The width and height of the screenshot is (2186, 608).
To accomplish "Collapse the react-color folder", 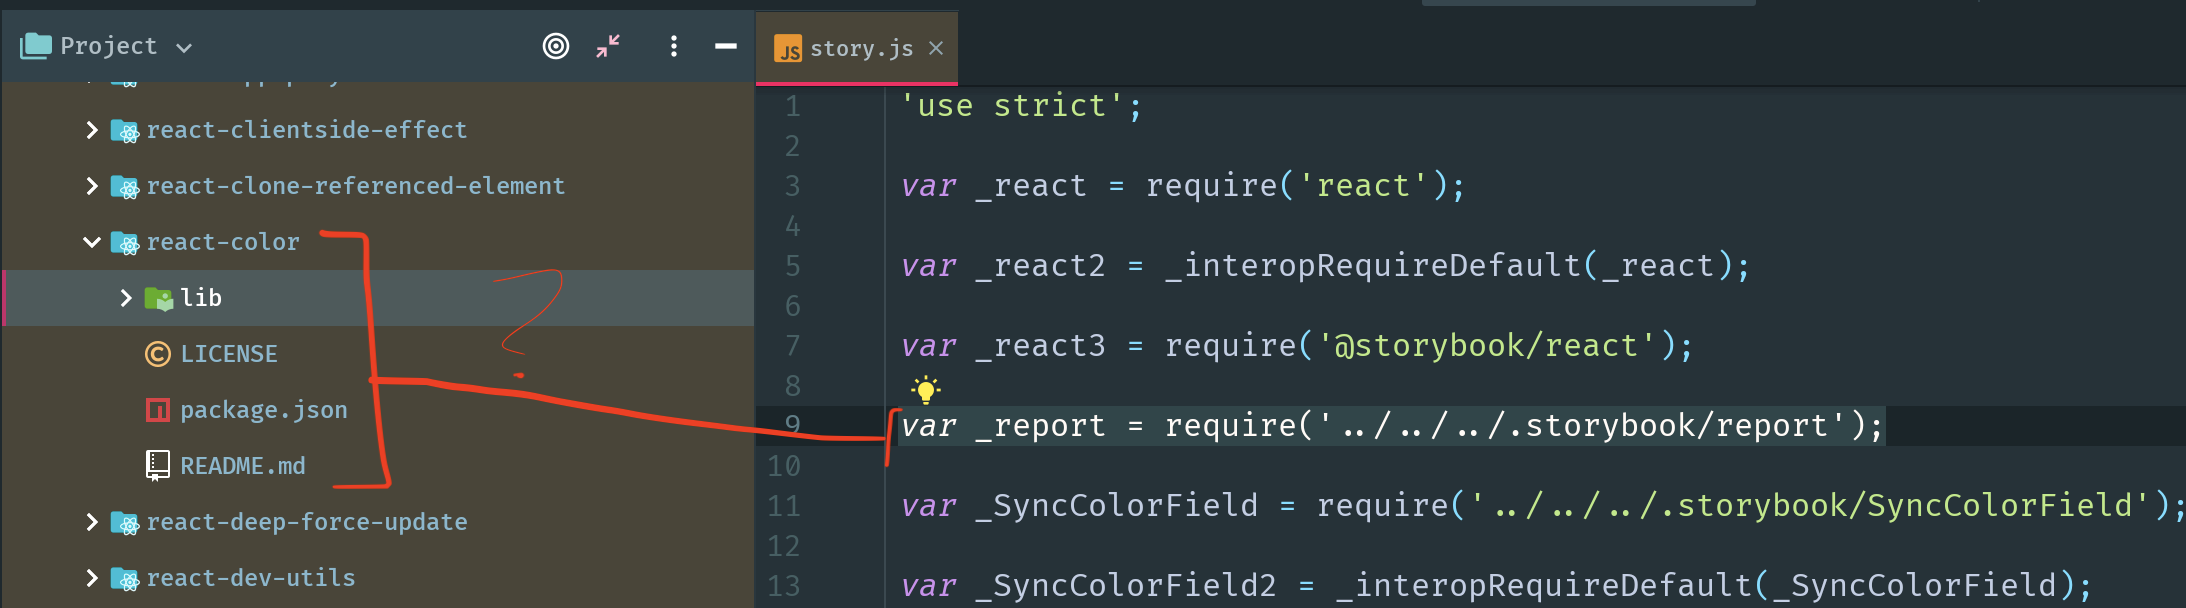I will 91,242.
